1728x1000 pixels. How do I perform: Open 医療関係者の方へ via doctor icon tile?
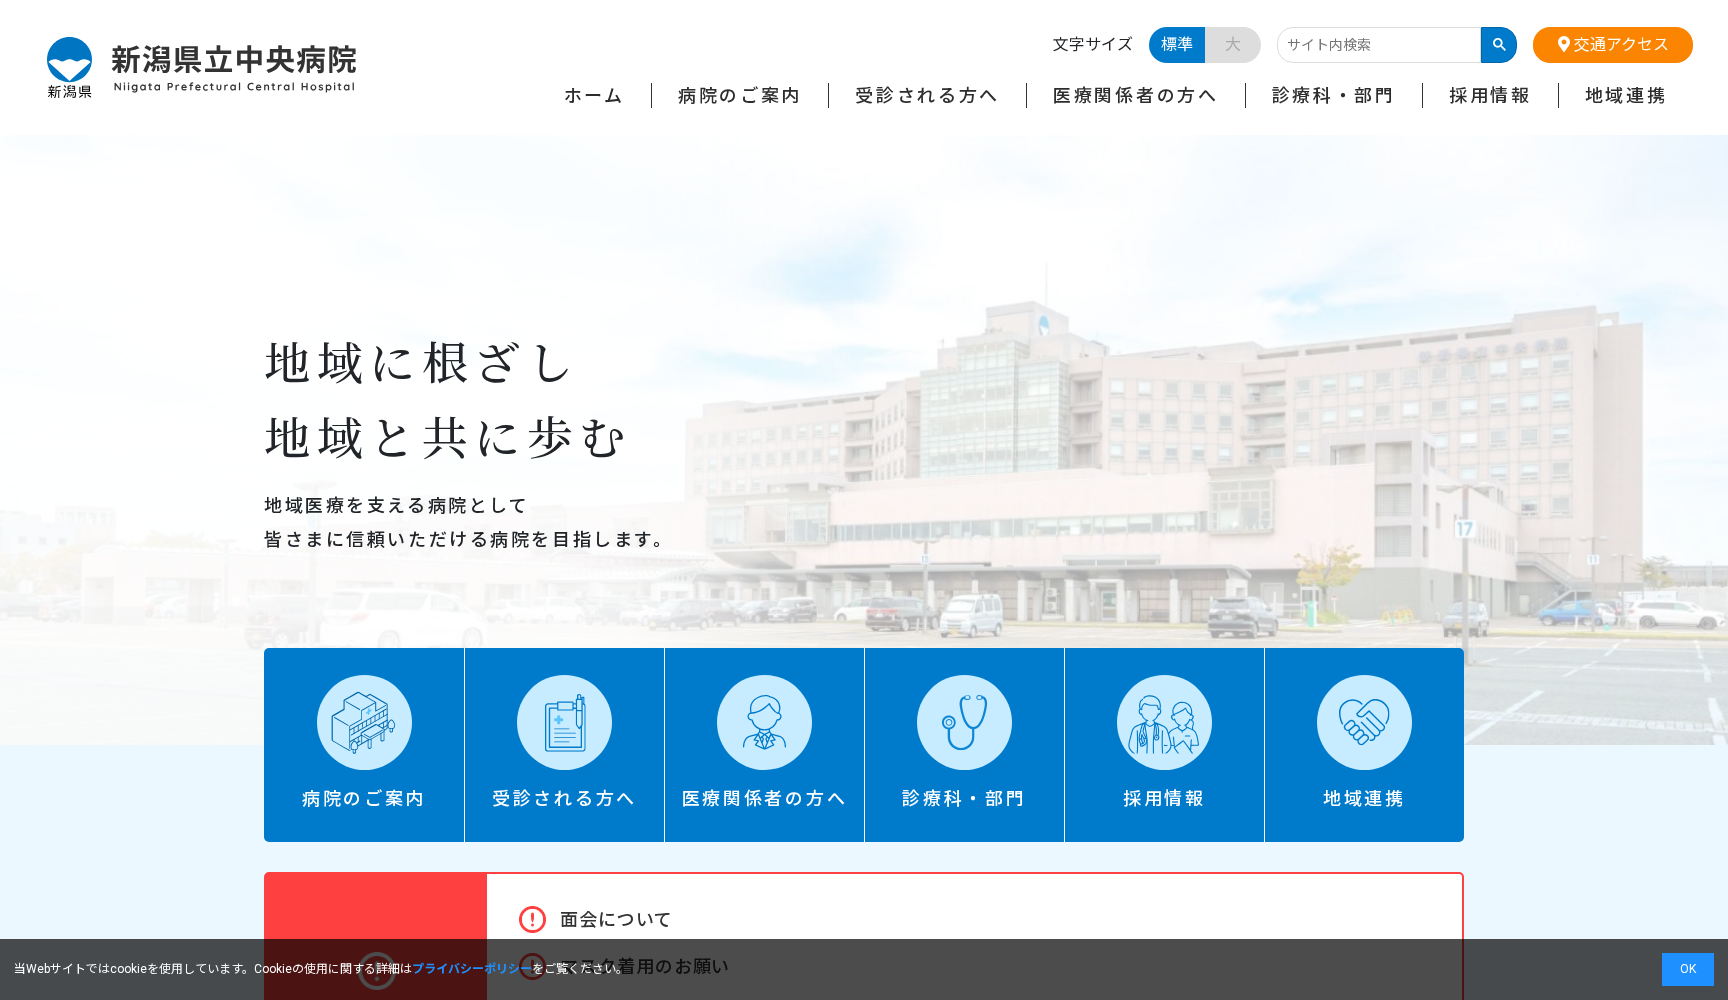click(764, 722)
